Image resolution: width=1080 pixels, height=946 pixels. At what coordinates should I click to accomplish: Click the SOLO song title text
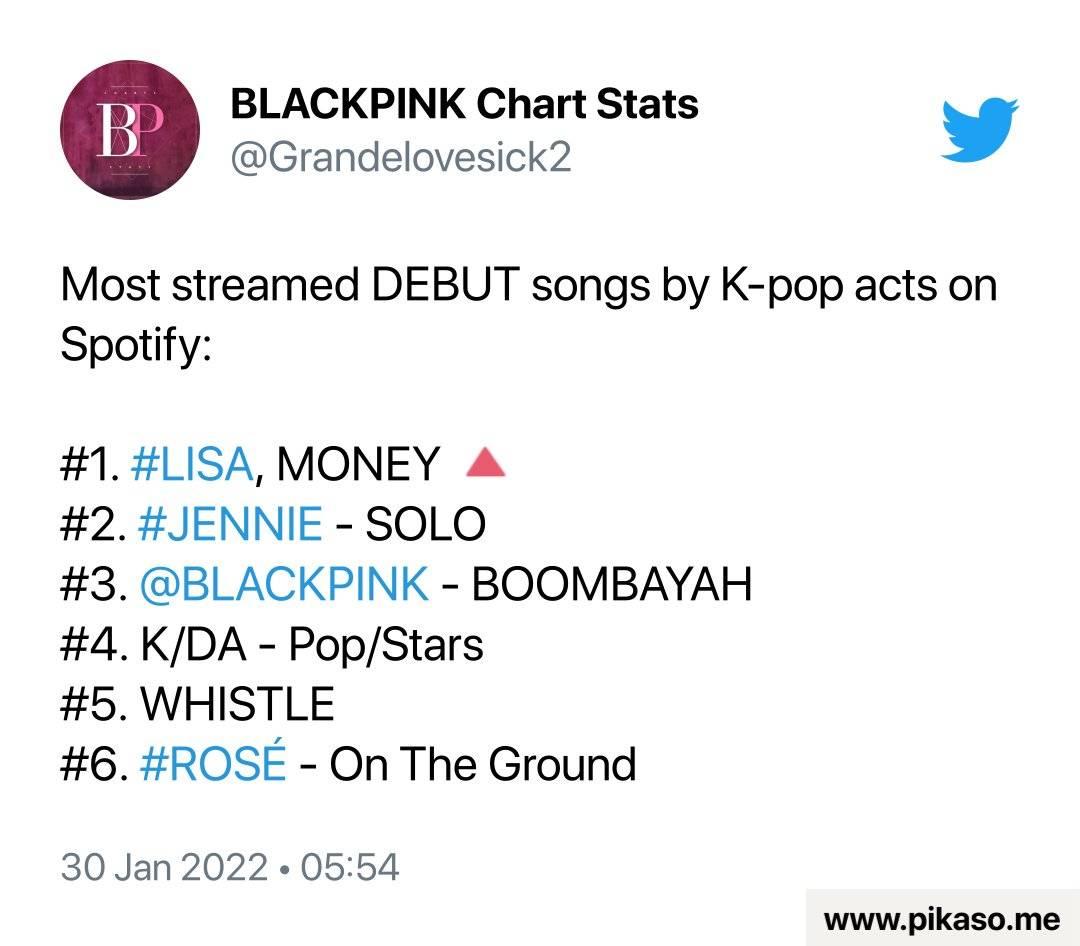tap(425, 524)
